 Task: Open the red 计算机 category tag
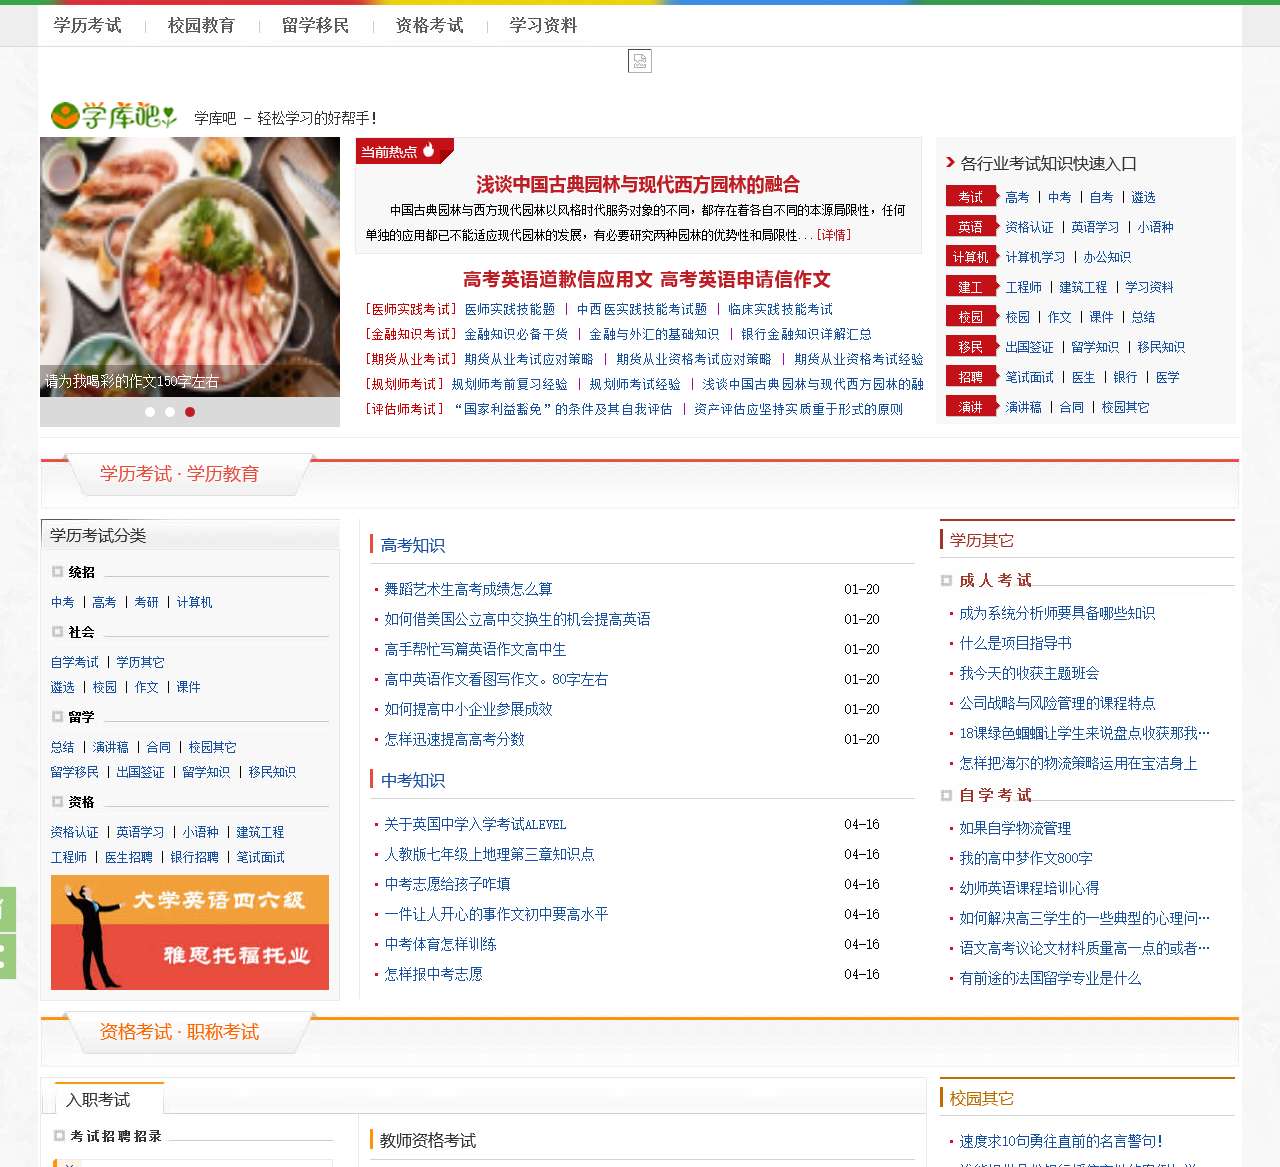pyautogui.click(x=971, y=257)
